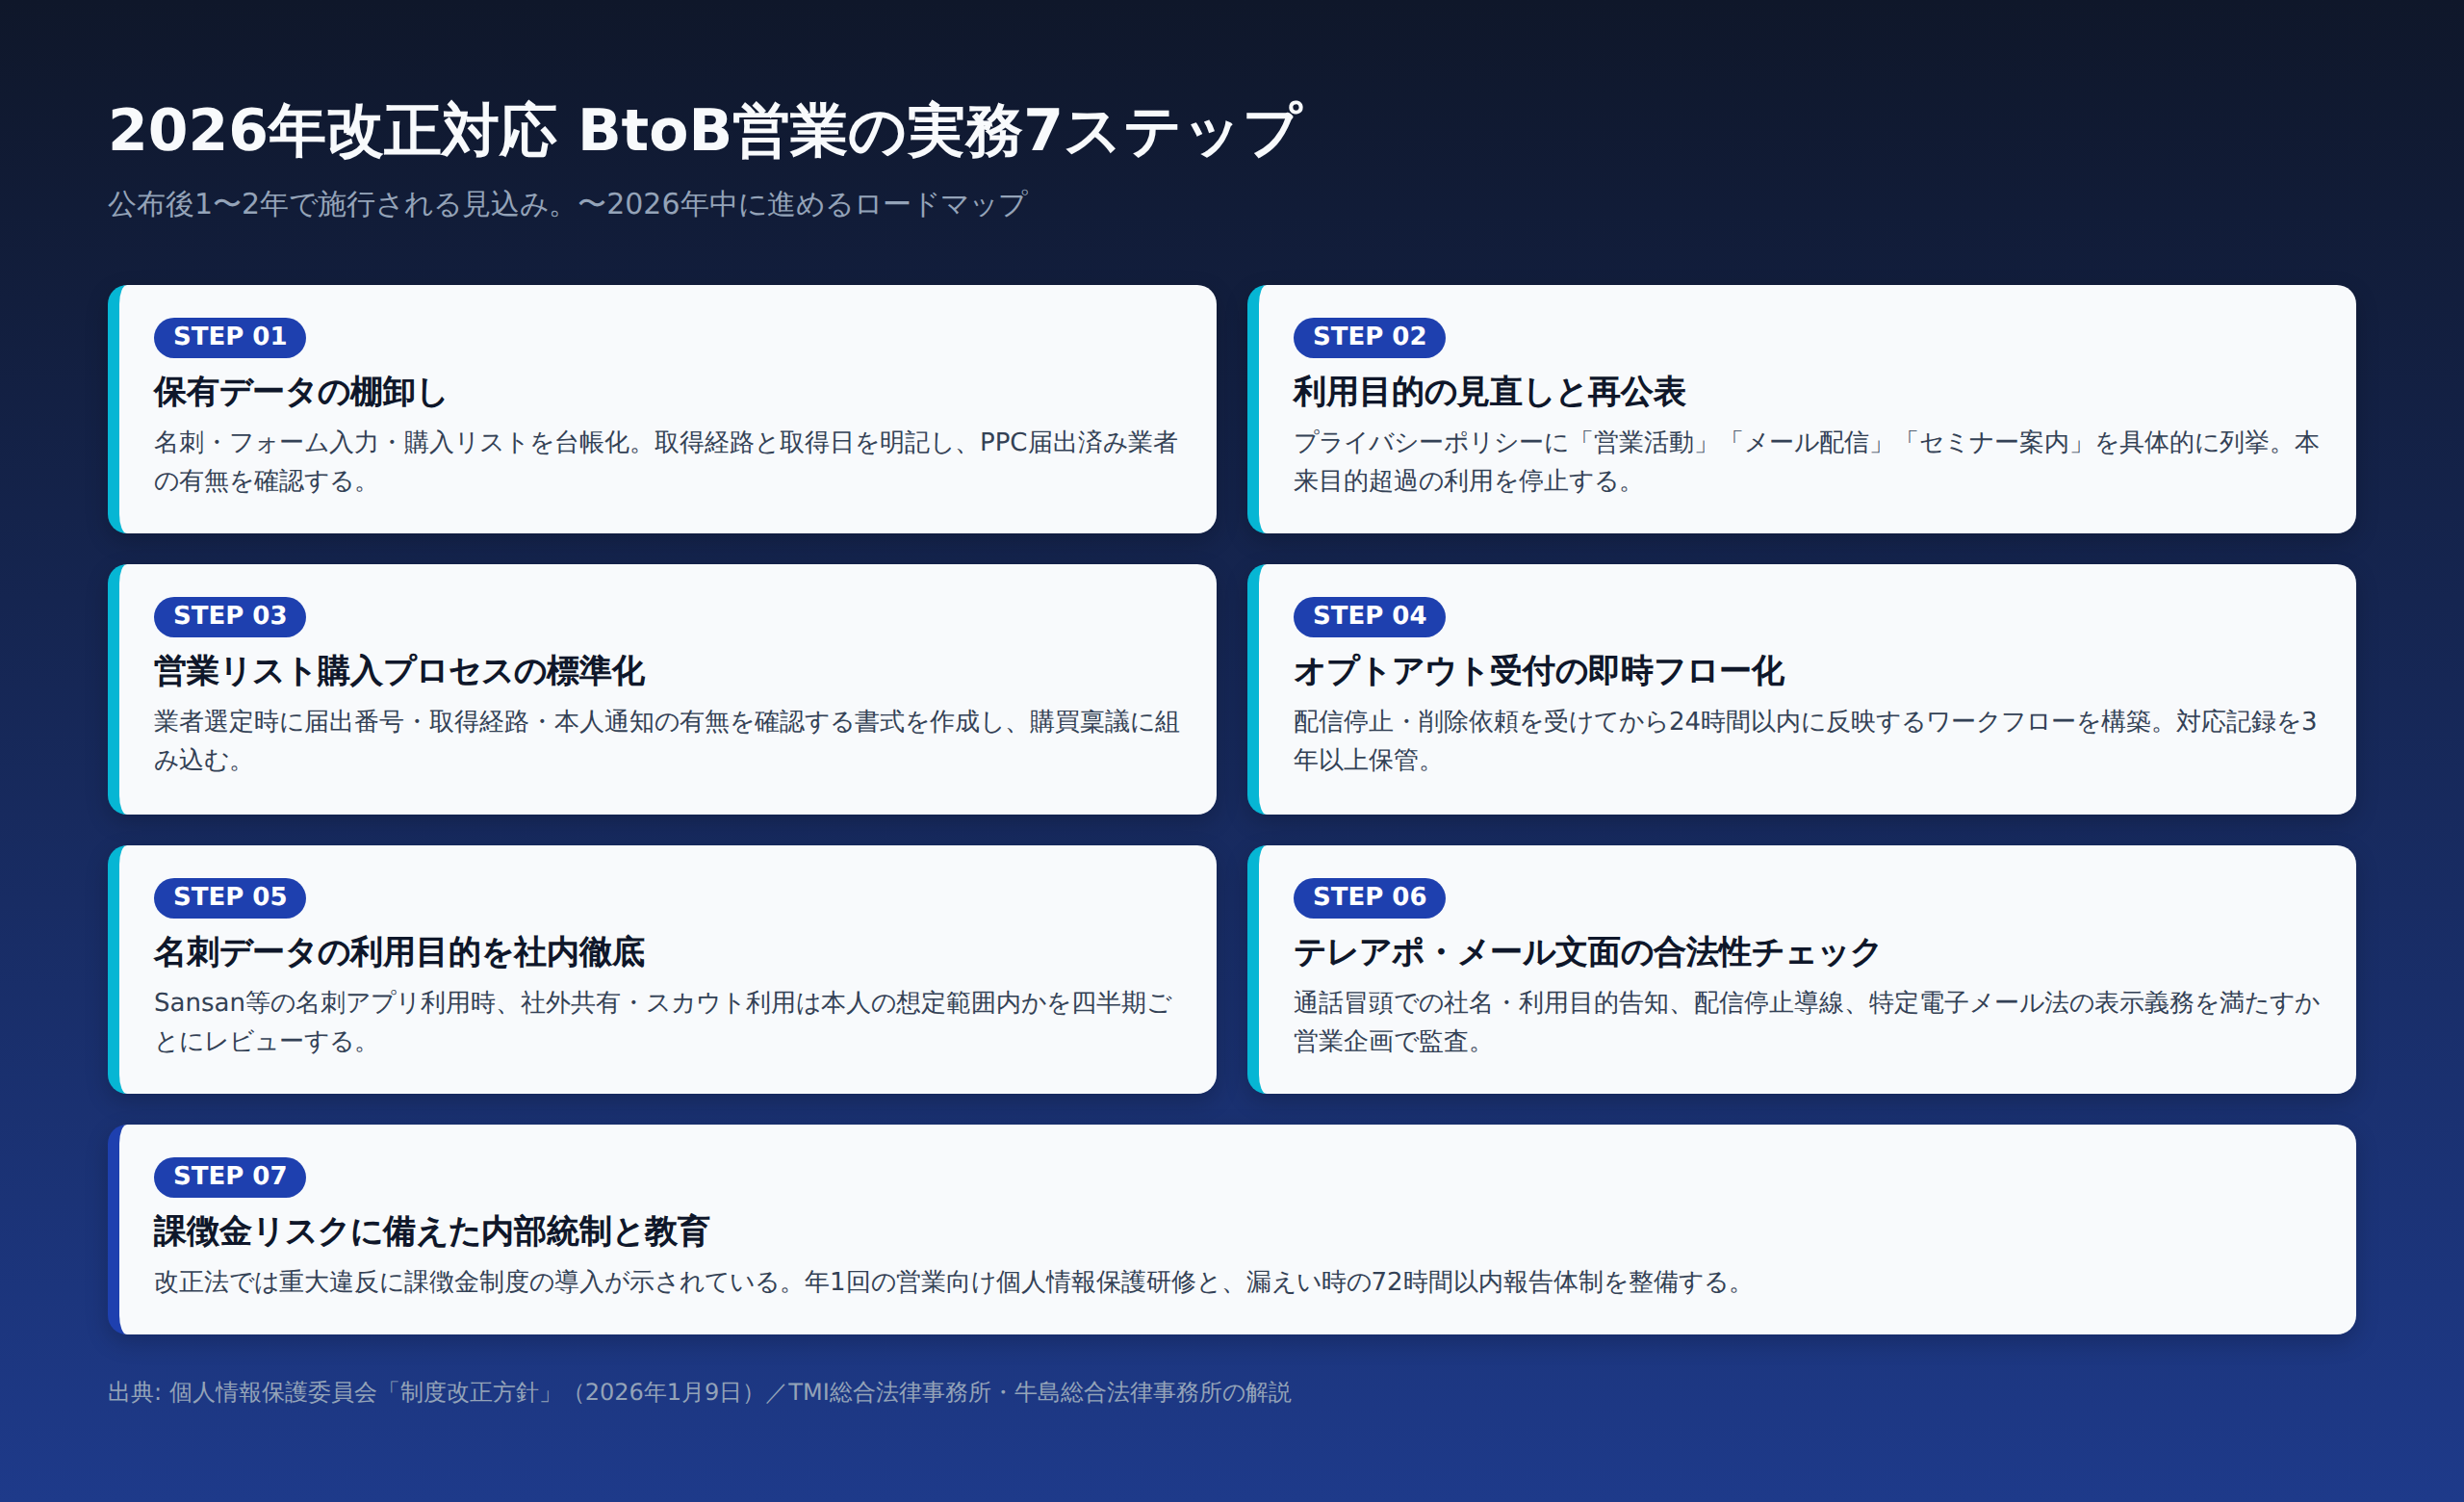This screenshot has width=2464, height=1502.
Task: Click the STEP 06 badge
Action: [1368, 897]
